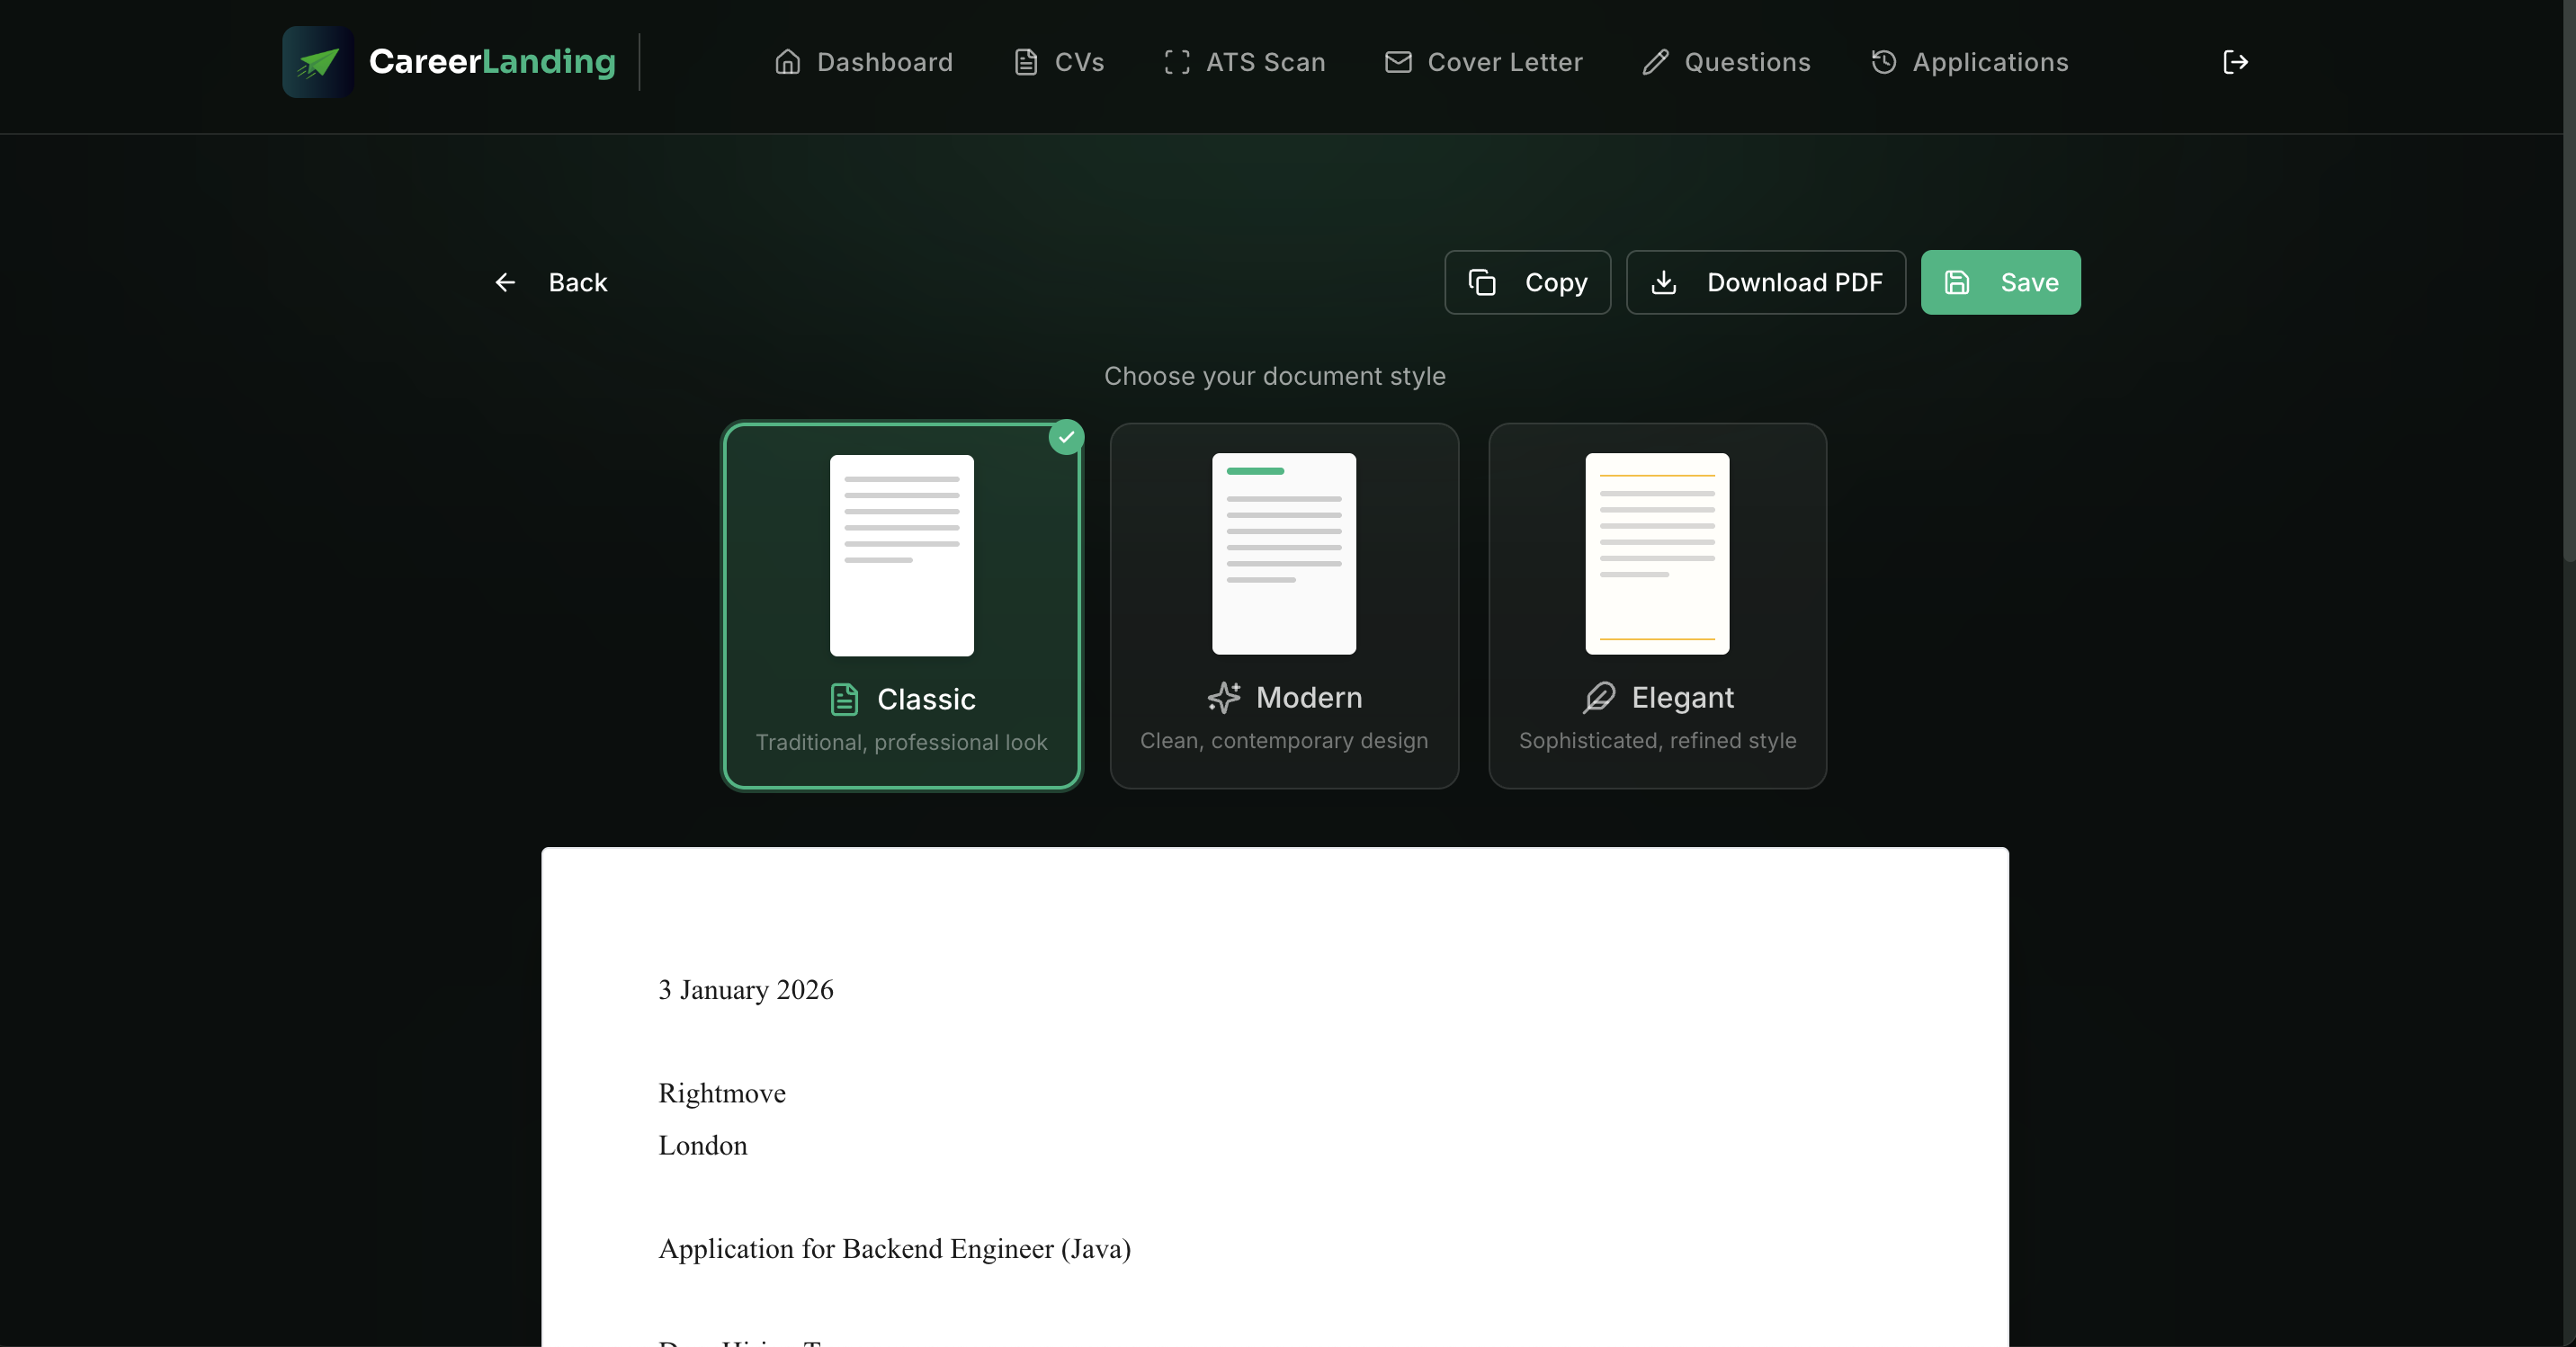Click the cover letter document preview
2576x1347 pixels.
(1274, 1100)
